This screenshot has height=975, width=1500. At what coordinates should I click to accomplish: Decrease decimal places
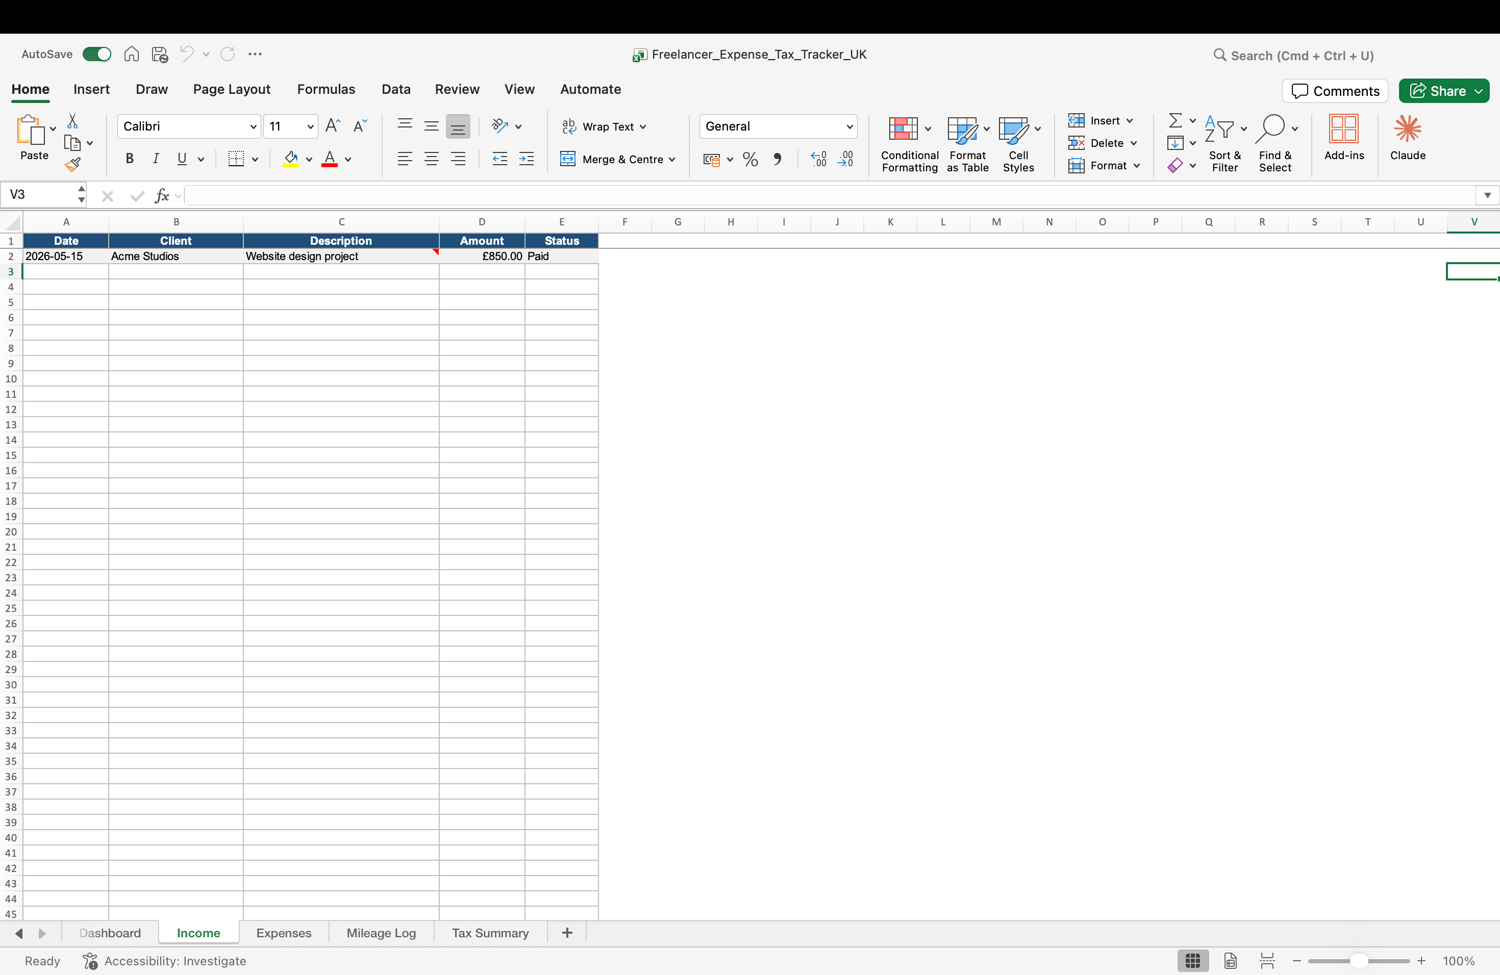[x=845, y=159]
